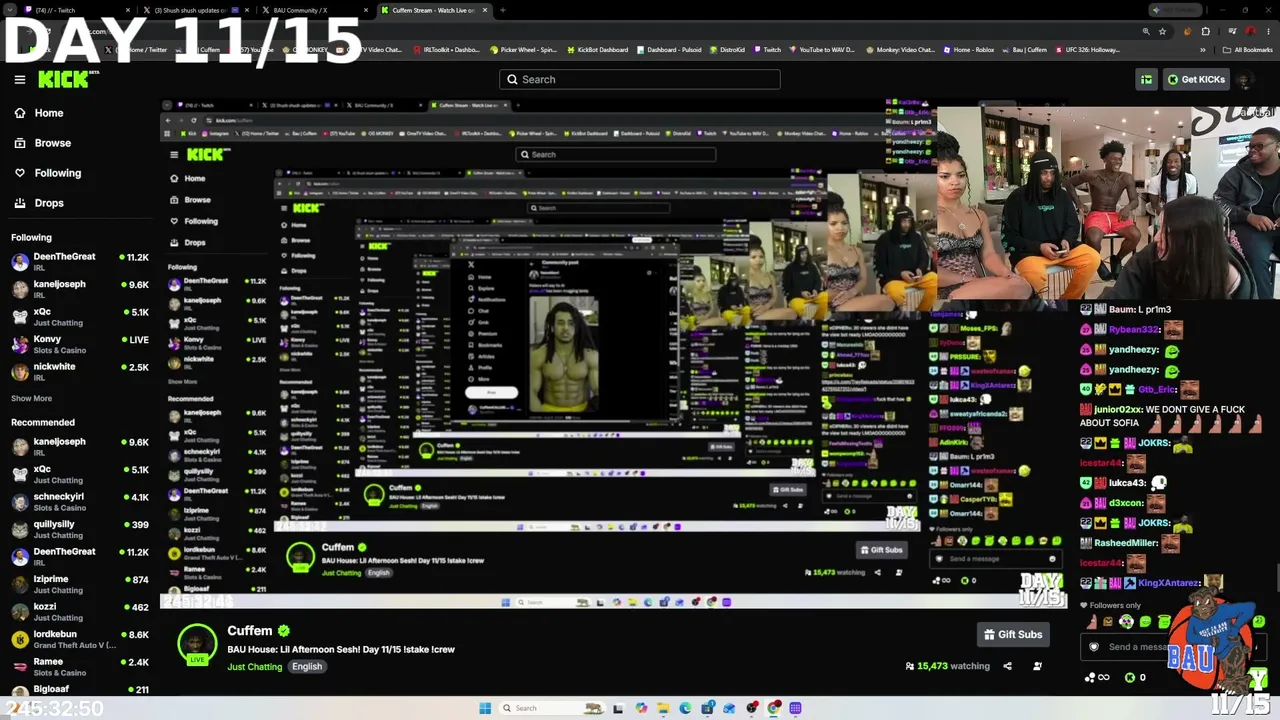Open the Windows Start menu
1280x720 pixels.
[485, 708]
